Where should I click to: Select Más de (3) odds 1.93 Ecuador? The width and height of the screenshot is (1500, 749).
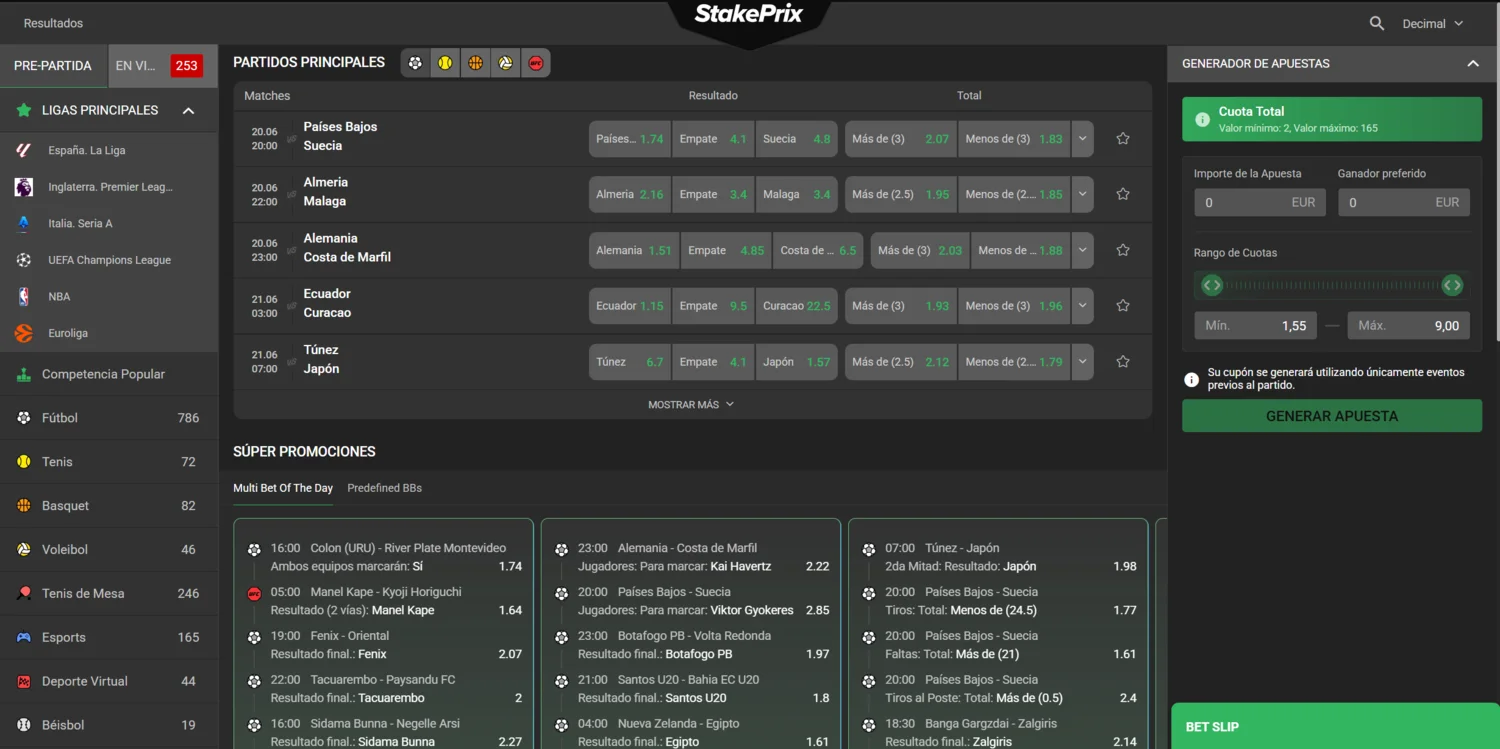(x=901, y=306)
